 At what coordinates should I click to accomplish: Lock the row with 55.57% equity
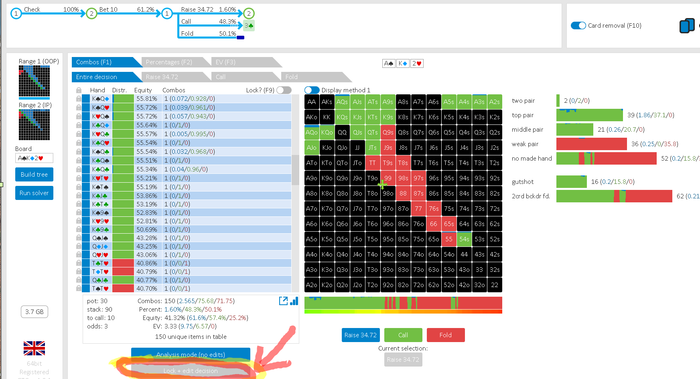pyautogui.click(x=79, y=134)
